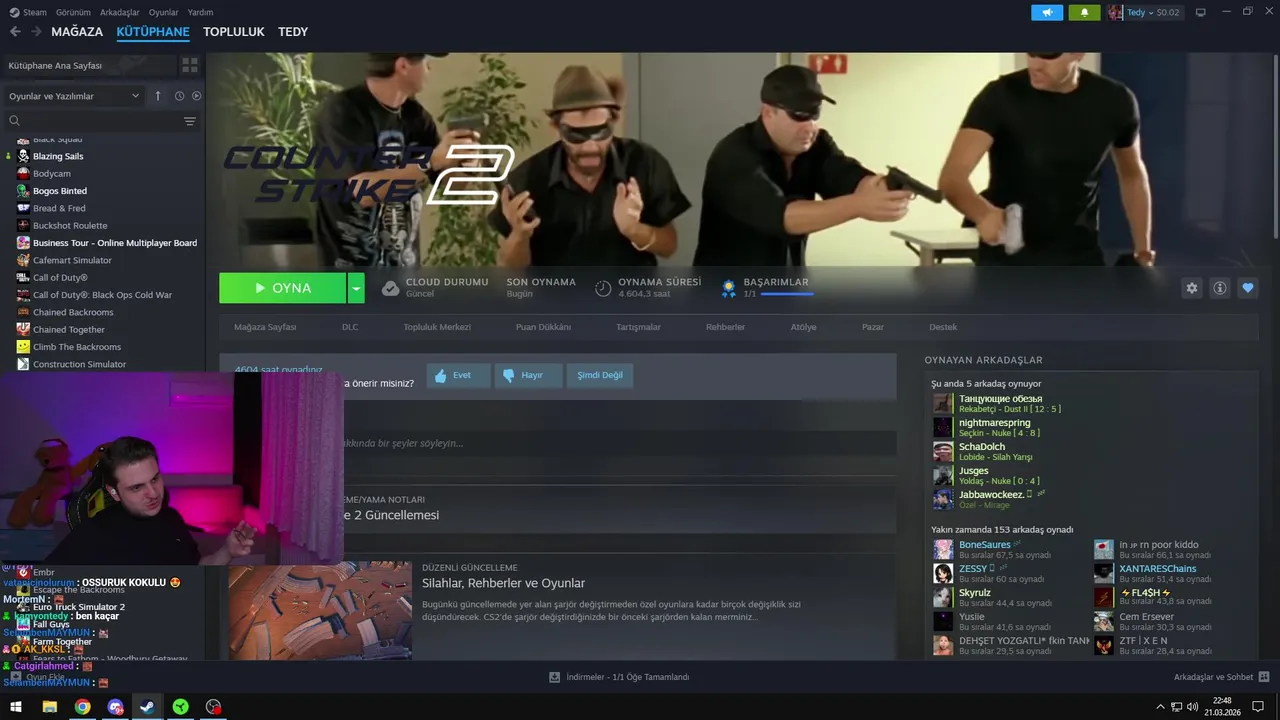Open İndirmeler downloads status bar
Viewport: 1280px width, 720px height.
tap(619, 677)
